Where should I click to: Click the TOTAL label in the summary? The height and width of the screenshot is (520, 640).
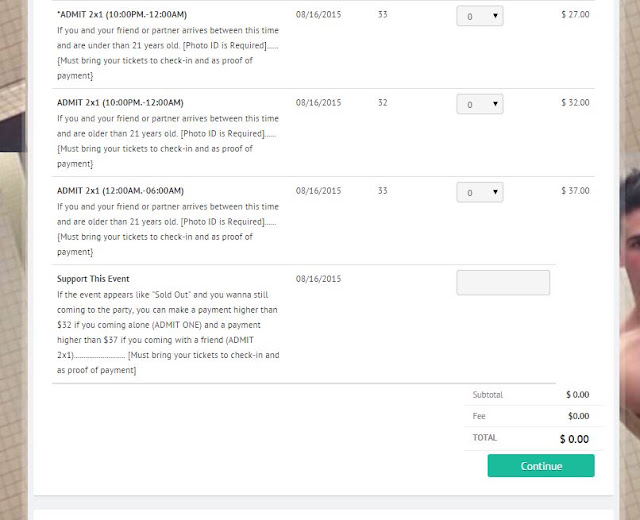click(x=484, y=438)
